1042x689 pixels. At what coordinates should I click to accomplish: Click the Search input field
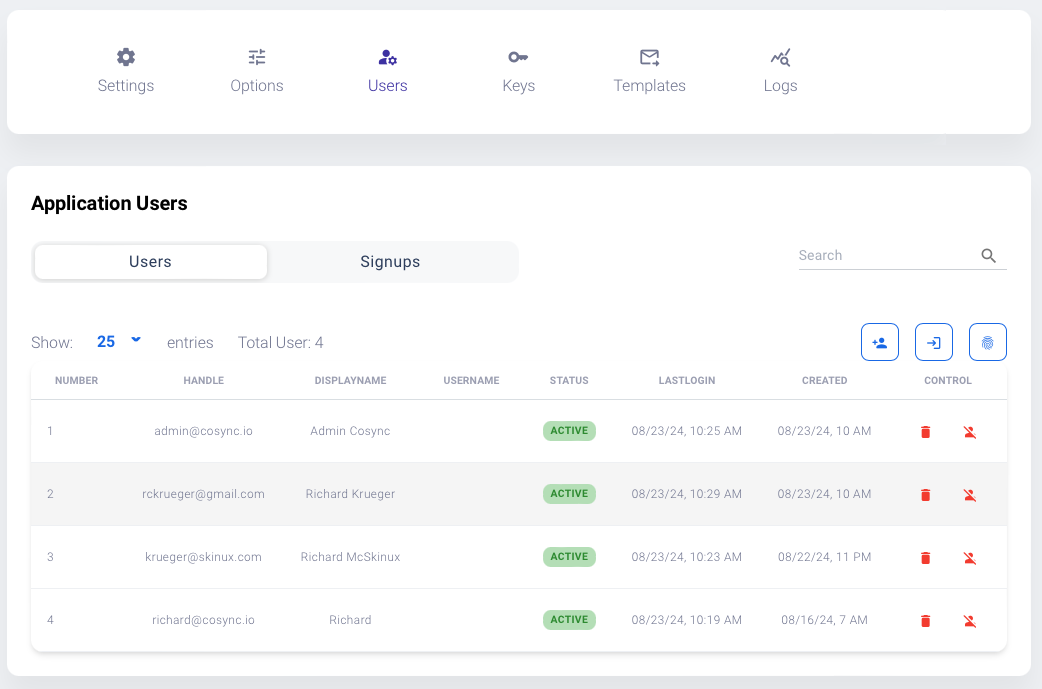point(888,256)
